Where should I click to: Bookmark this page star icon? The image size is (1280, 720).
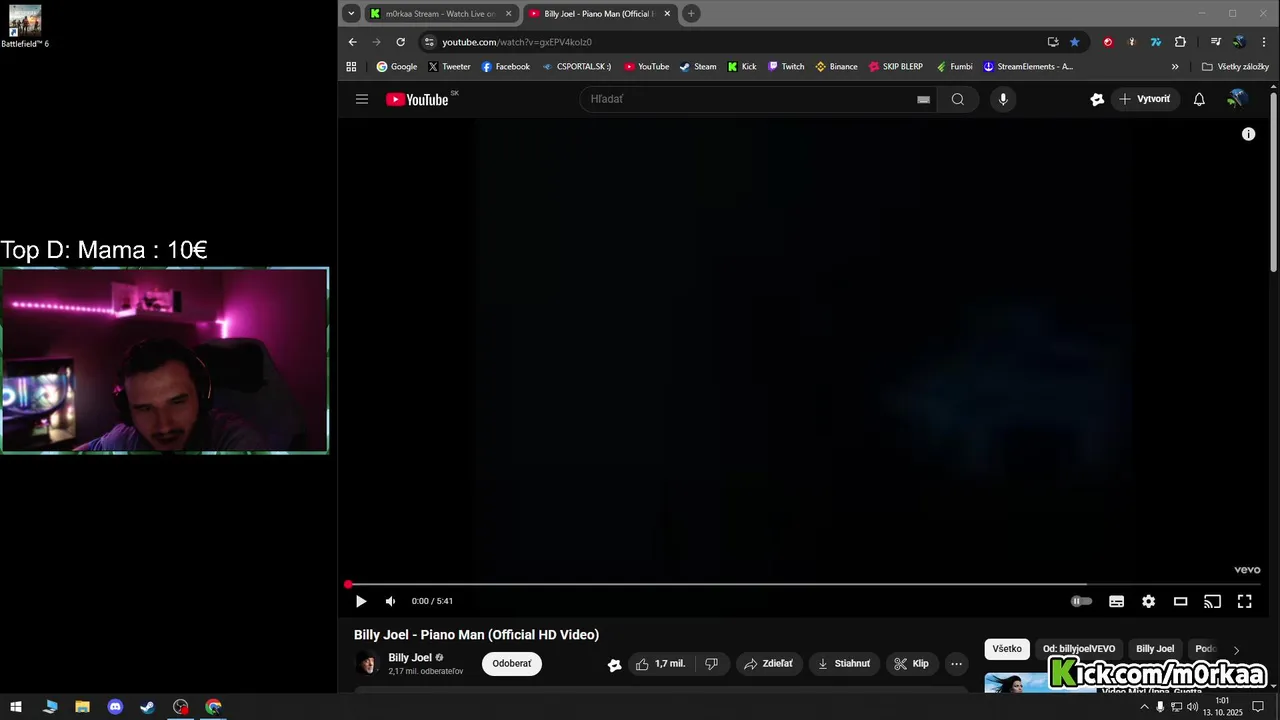point(1075,42)
